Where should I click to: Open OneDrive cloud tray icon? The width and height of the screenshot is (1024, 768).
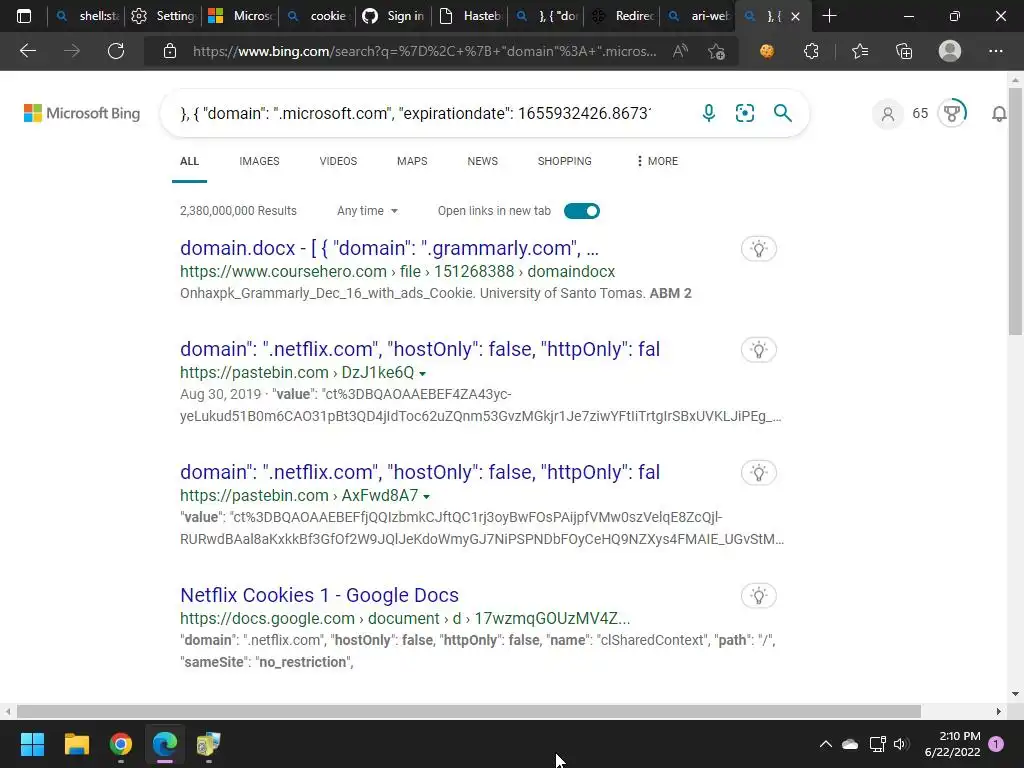pyautogui.click(x=850, y=744)
